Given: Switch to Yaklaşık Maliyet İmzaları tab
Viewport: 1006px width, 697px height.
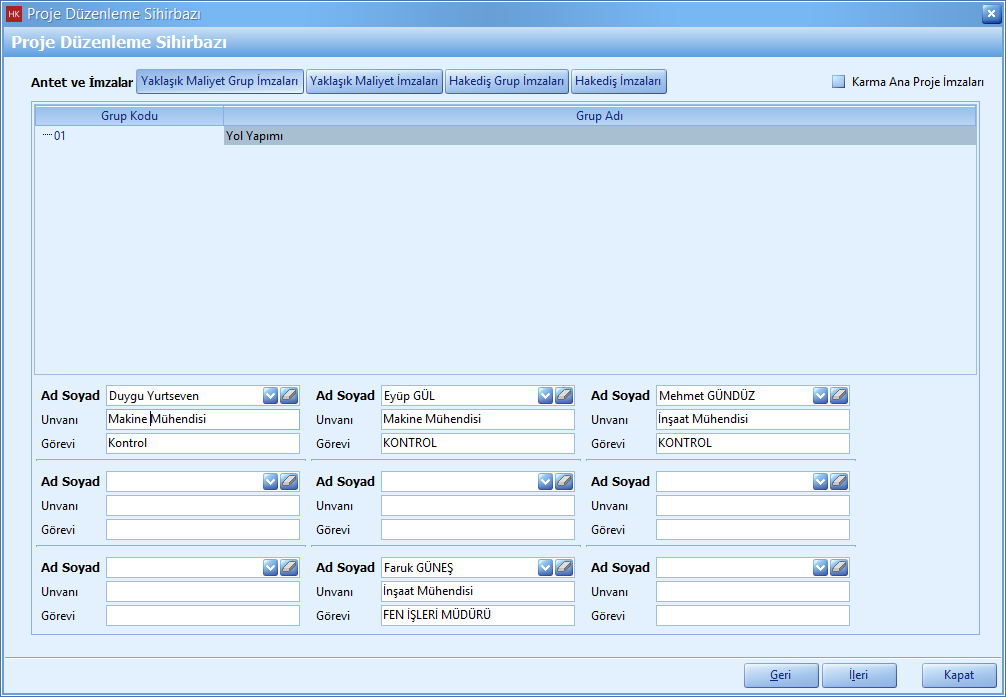Looking at the screenshot, I should pos(374,82).
